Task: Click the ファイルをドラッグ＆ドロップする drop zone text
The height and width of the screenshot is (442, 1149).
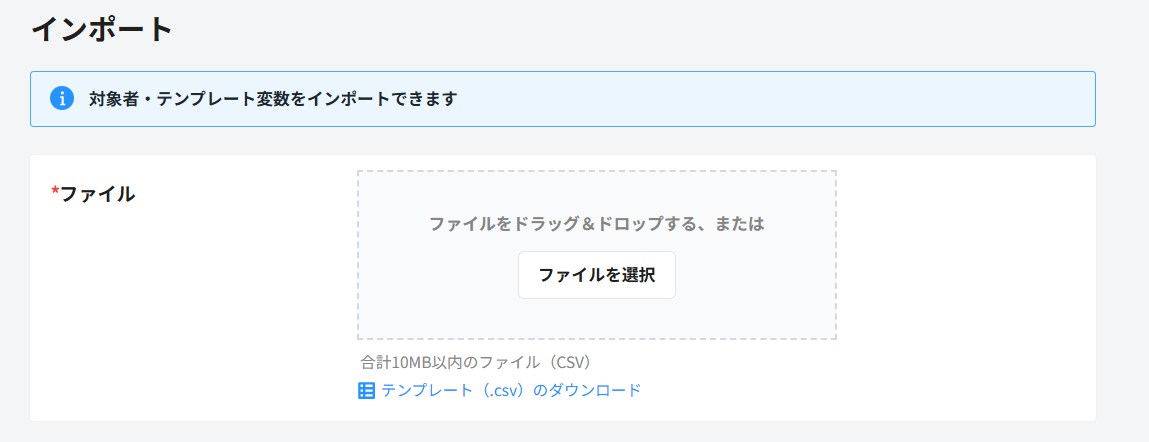Action: [596, 224]
